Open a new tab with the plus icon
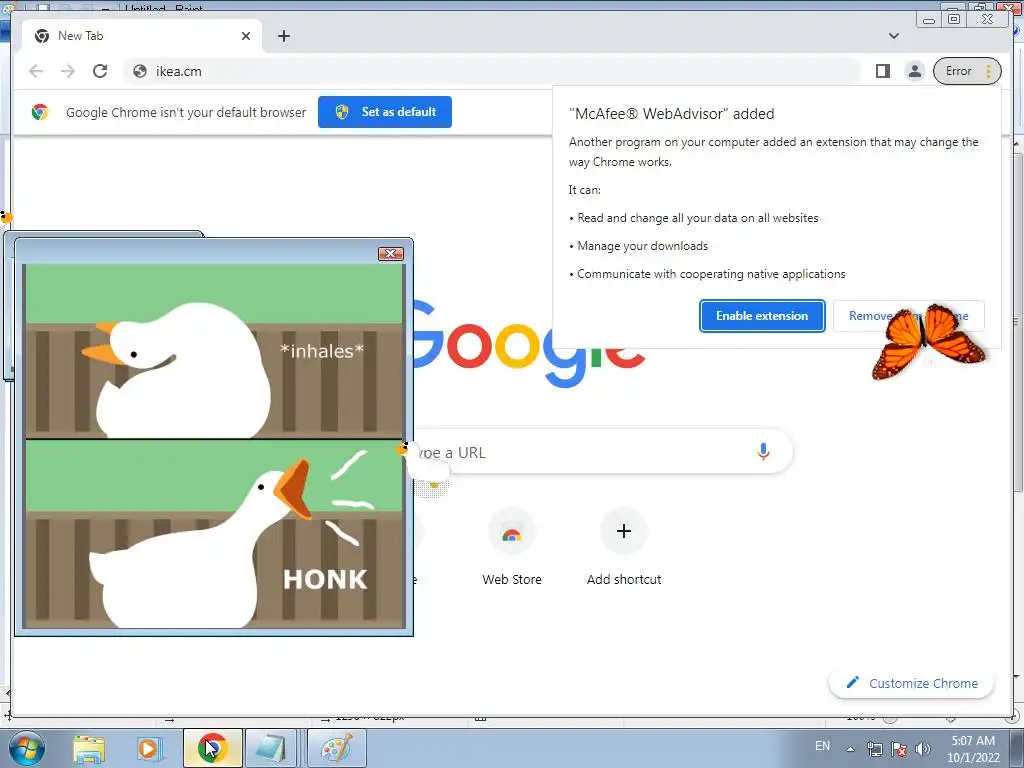 pos(283,36)
